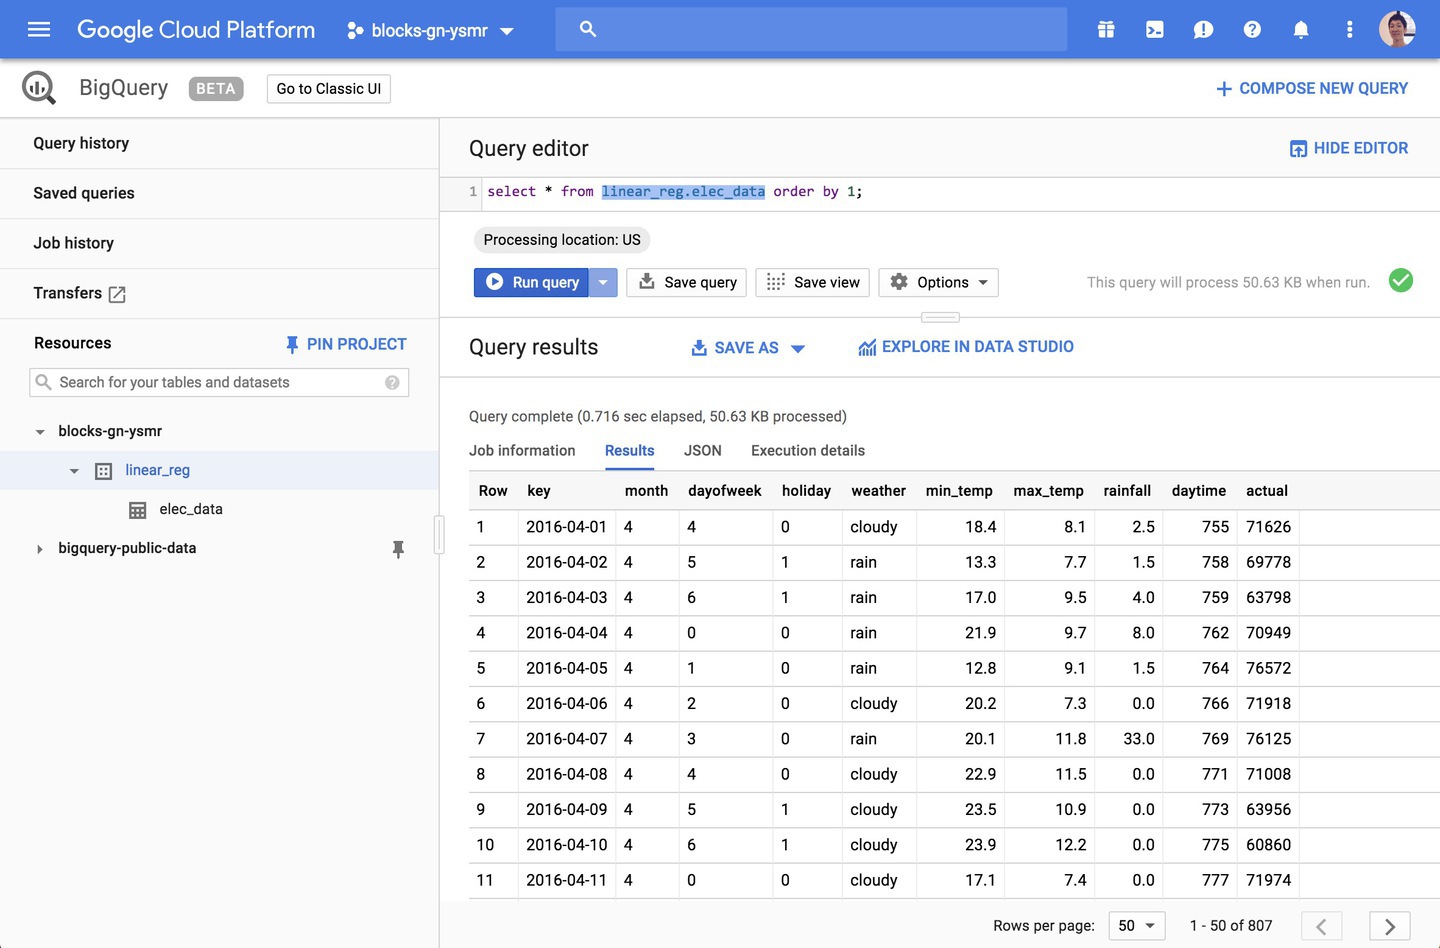
Task: Click the query validation green checkmark
Action: (x=1401, y=281)
